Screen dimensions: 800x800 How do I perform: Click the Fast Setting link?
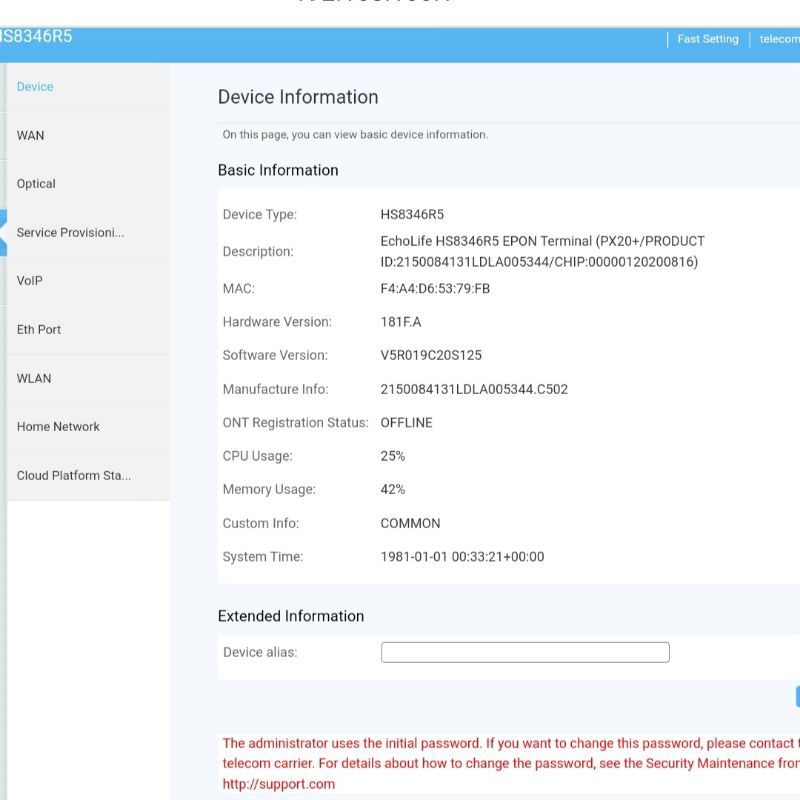708,39
